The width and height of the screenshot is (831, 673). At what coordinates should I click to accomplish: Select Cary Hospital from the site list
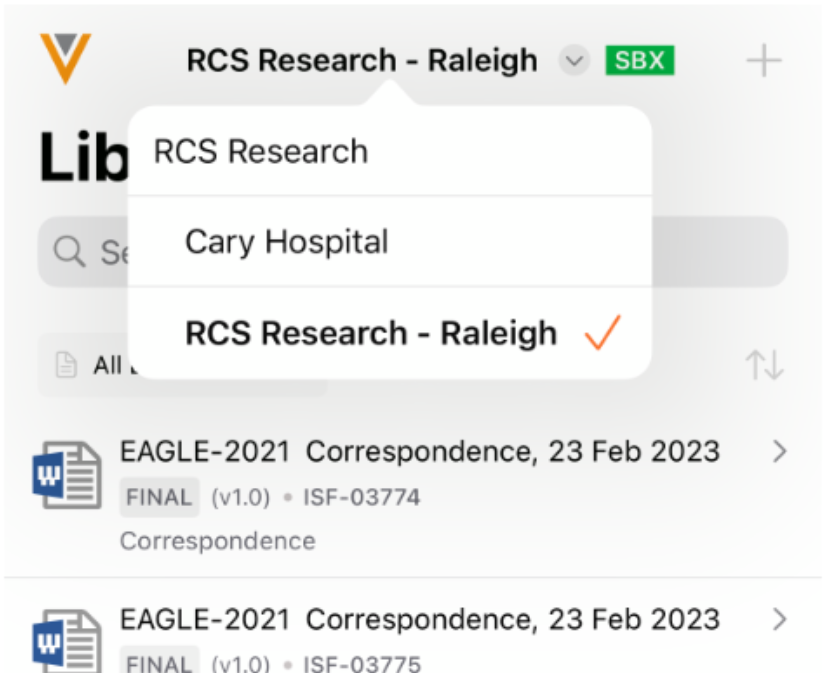[x=287, y=242]
